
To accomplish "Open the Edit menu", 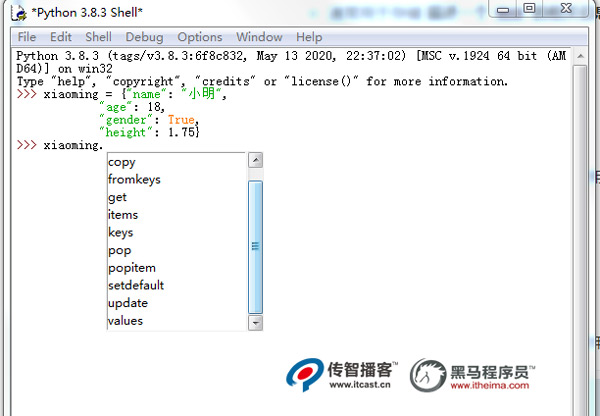I will coord(61,37).
